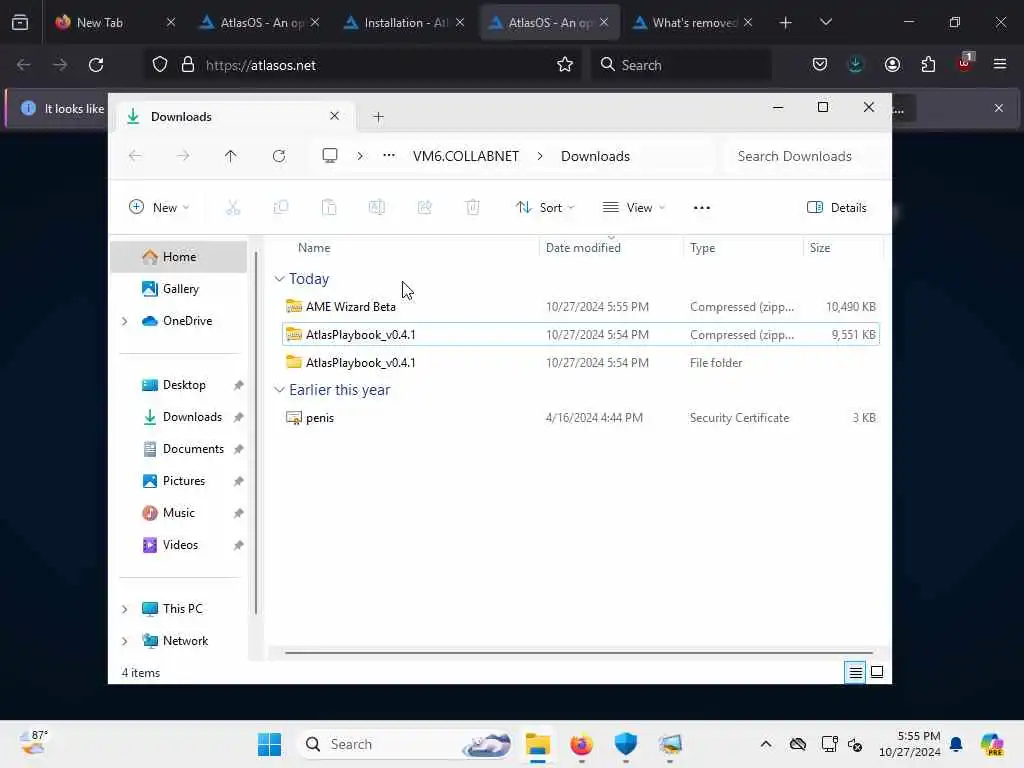Click the uBlock Origin extension icon
The height and width of the screenshot is (768, 1024).
(965, 63)
